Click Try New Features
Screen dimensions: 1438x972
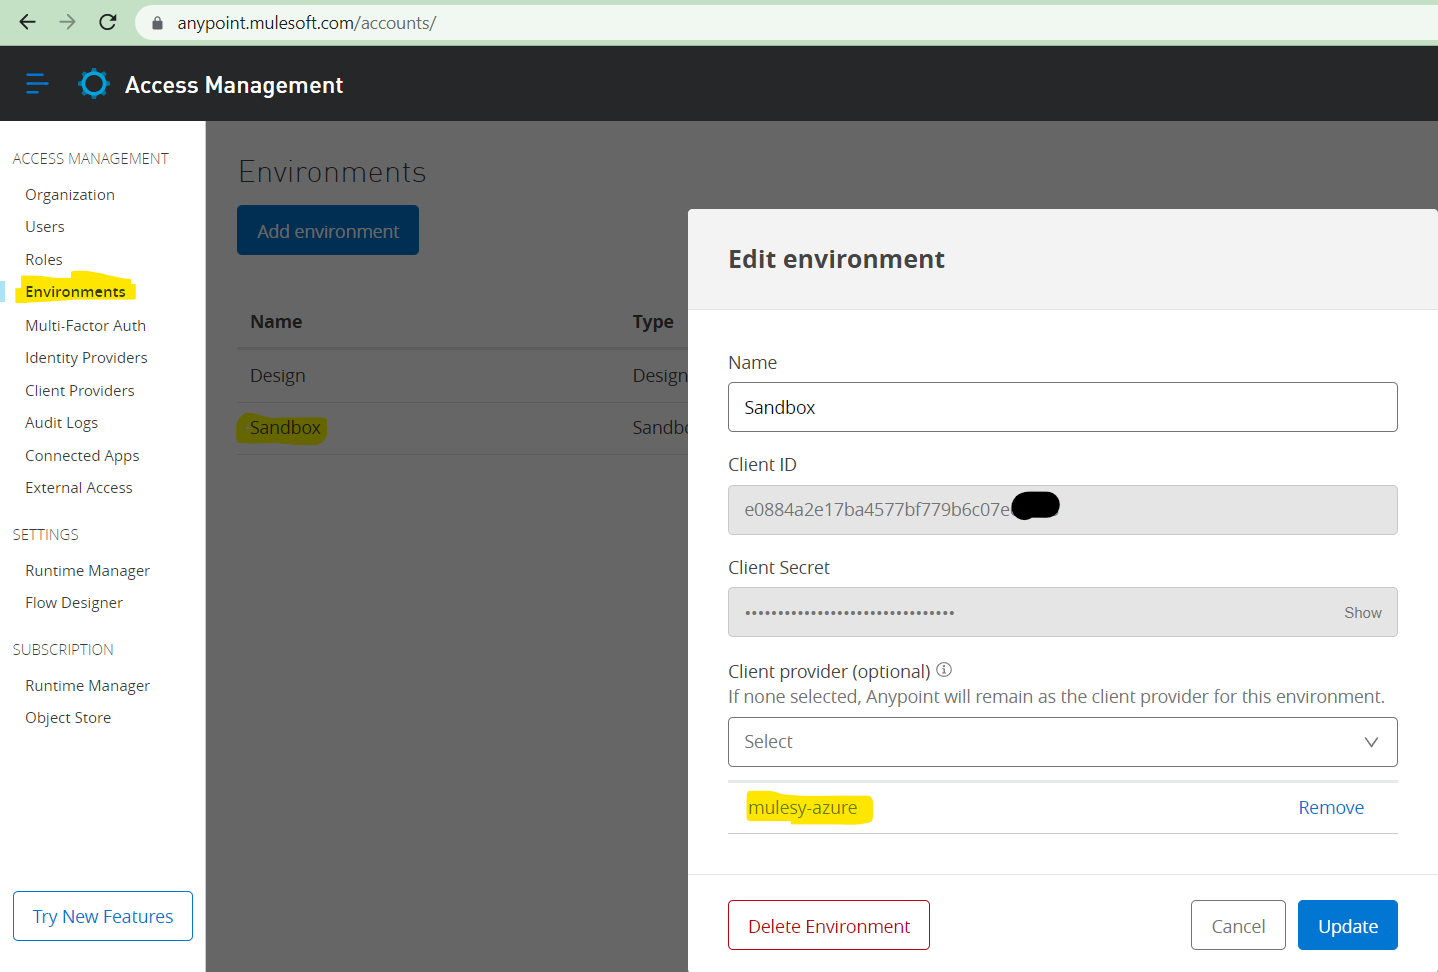(x=102, y=915)
